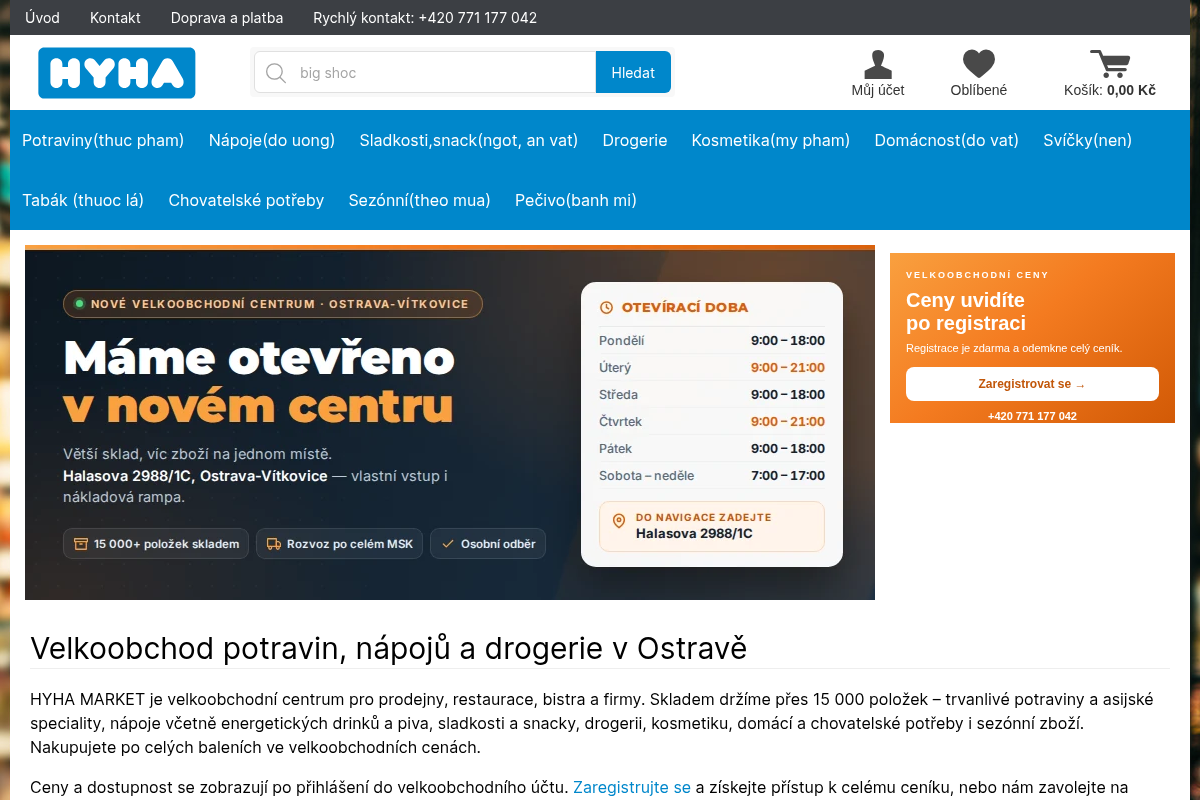The width and height of the screenshot is (1200, 800).
Task: Follow the Zaregistrujte se text link
Action: click(x=632, y=787)
